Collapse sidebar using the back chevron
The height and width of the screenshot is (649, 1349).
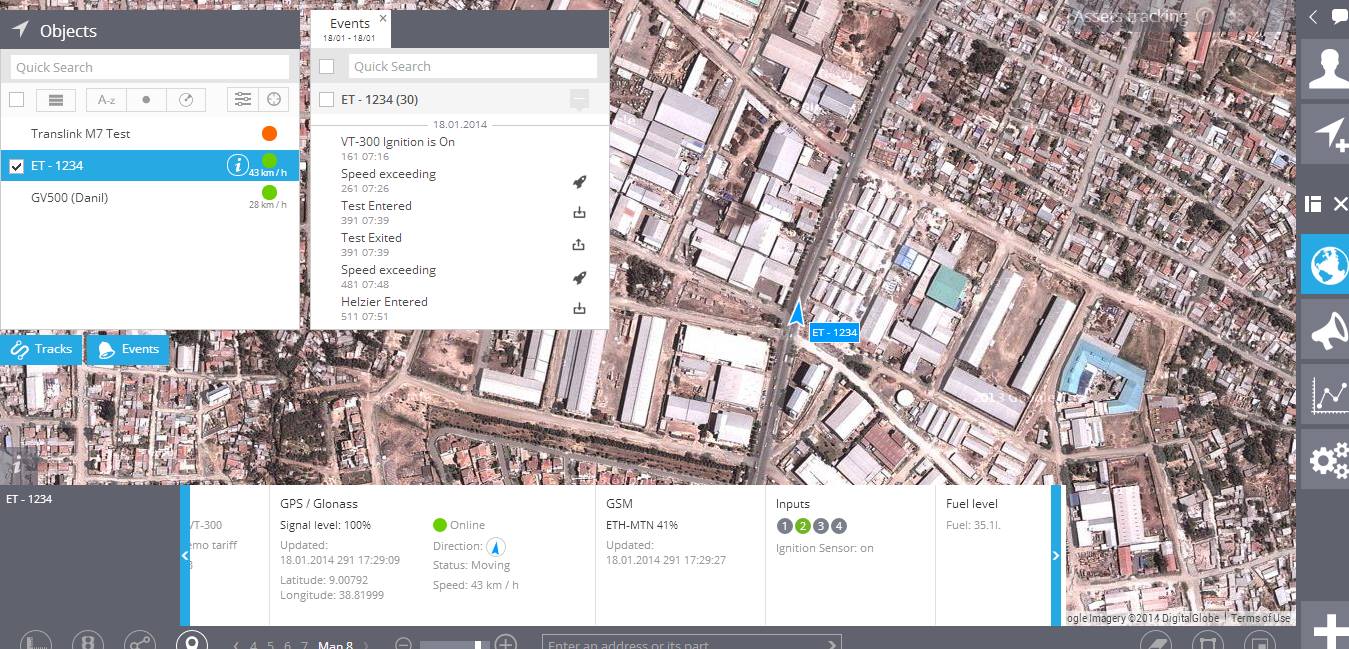[x=1313, y=16]
